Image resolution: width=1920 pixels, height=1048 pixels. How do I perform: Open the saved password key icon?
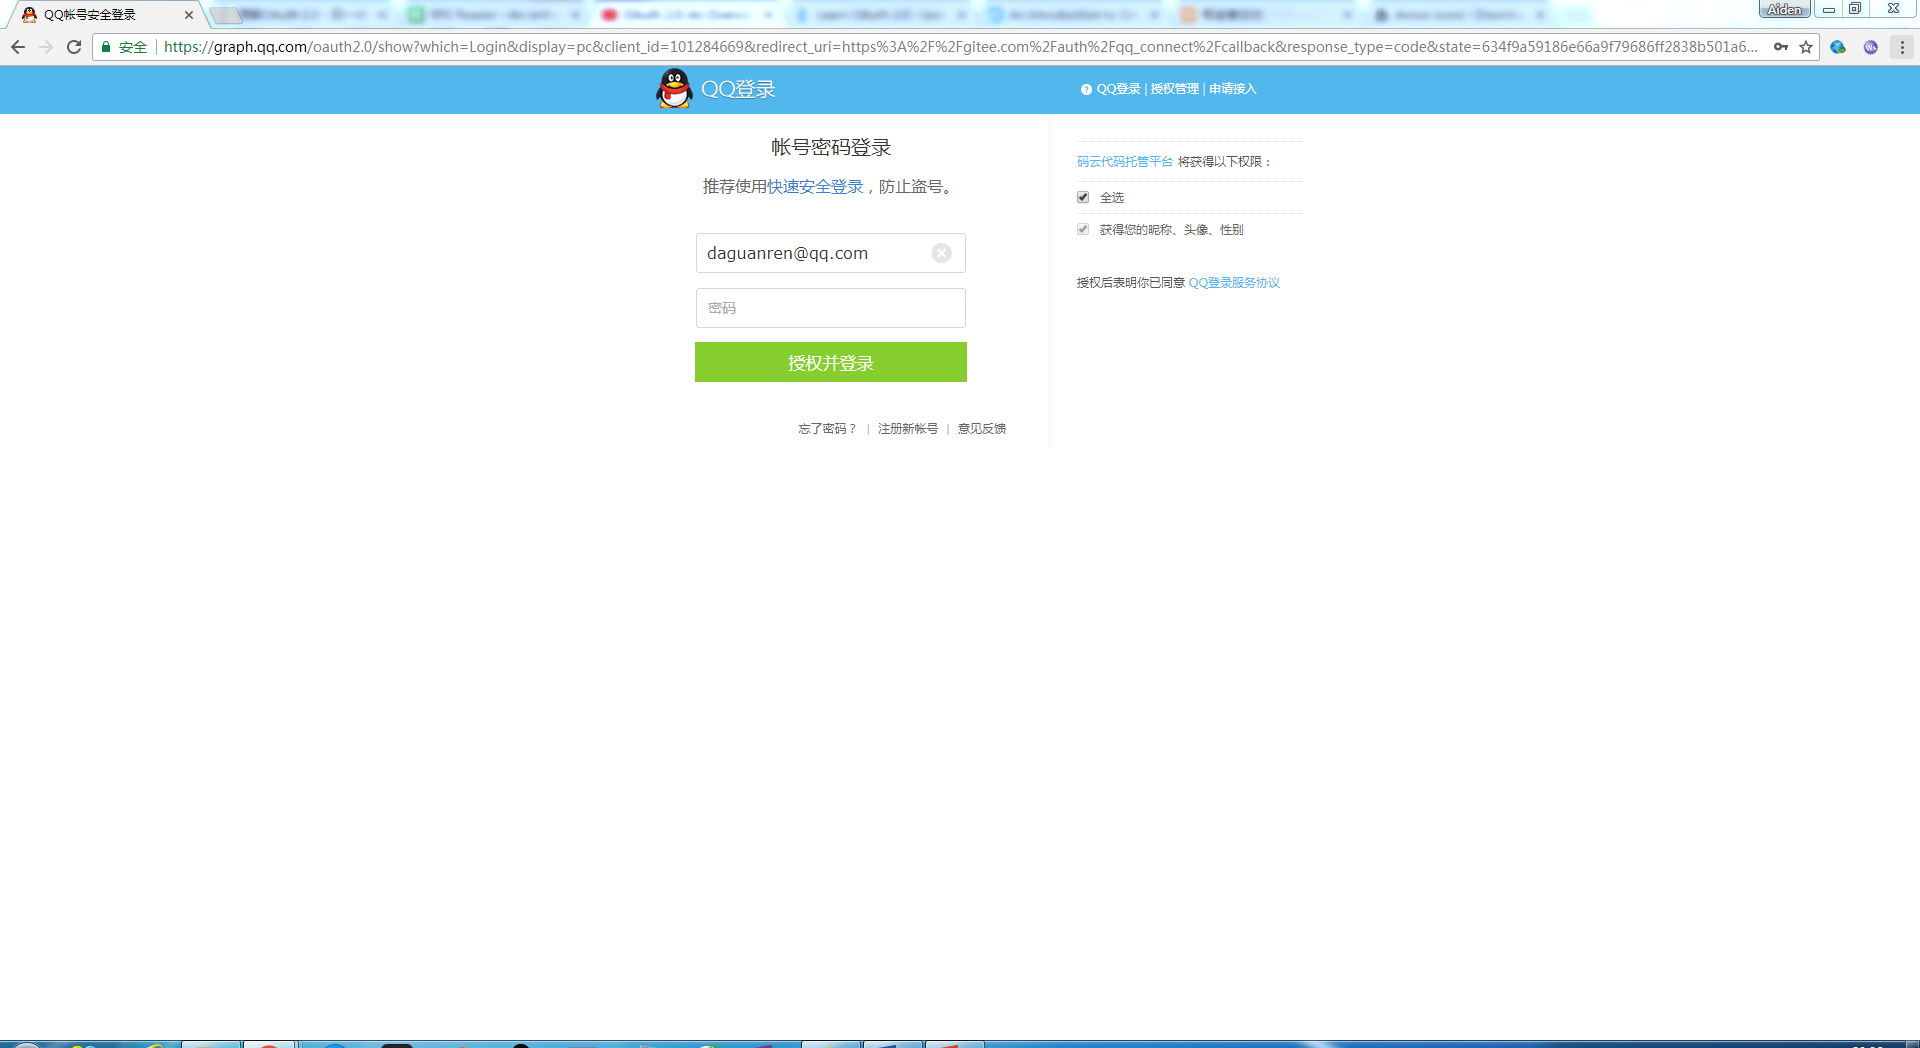[1781, 47]
